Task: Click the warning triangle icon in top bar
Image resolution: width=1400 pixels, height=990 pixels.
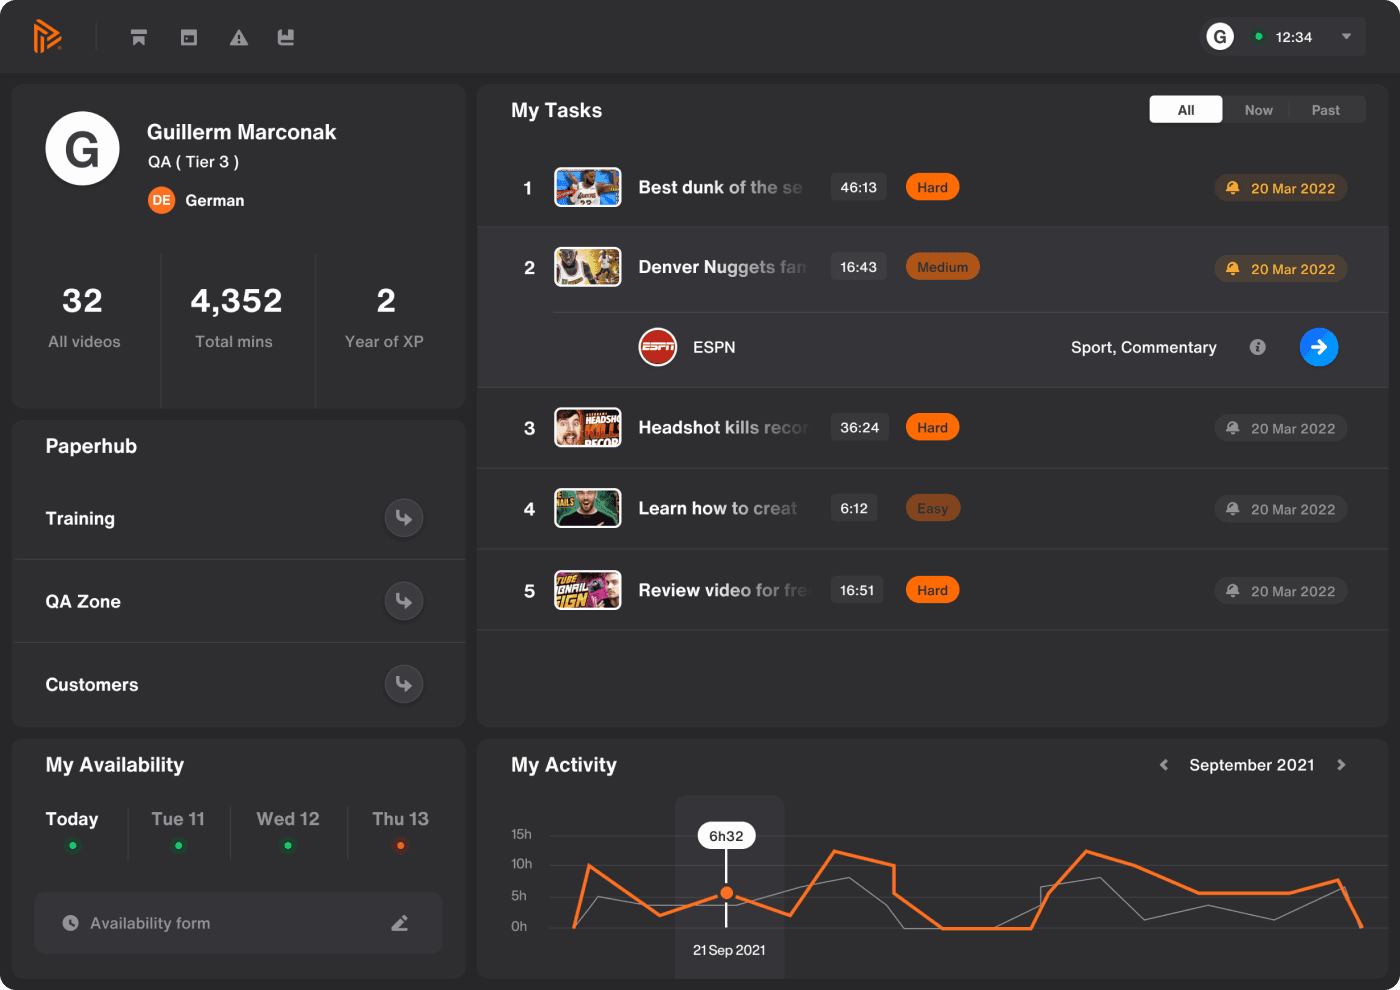Action: (239, 37)
